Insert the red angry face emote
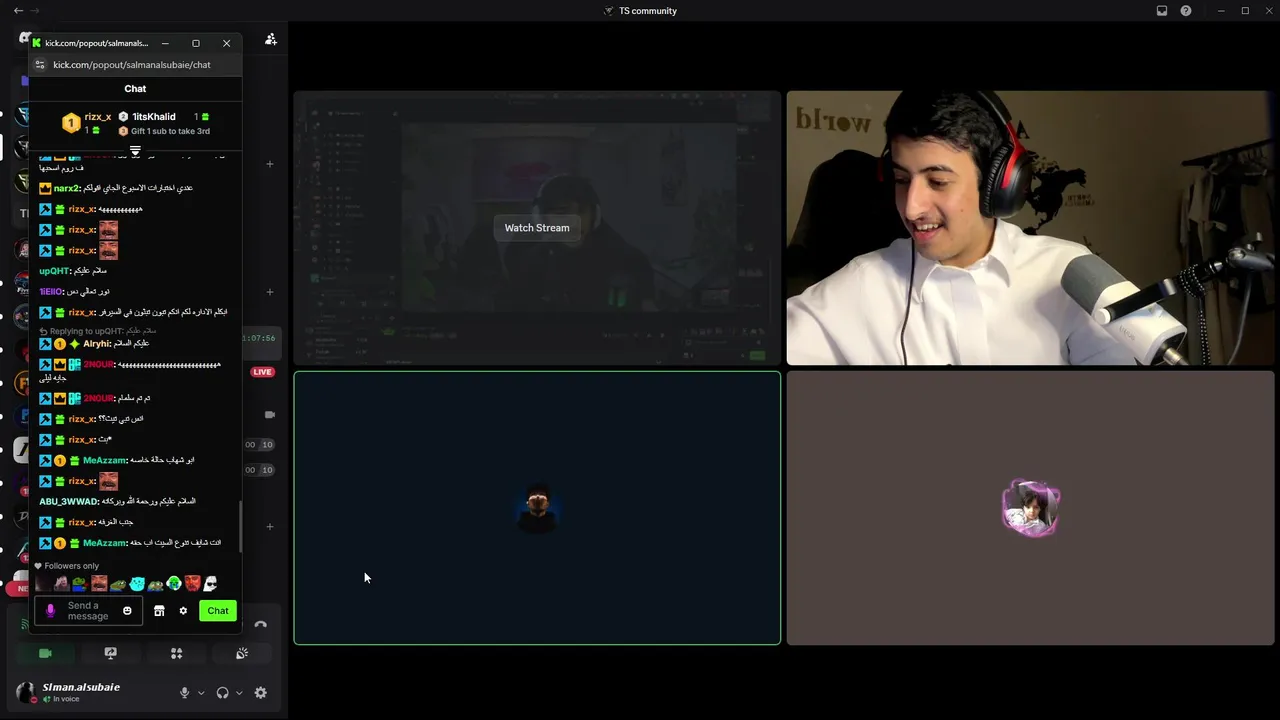The width and height of the screenshot is (1280, 720). click(193, 583)
